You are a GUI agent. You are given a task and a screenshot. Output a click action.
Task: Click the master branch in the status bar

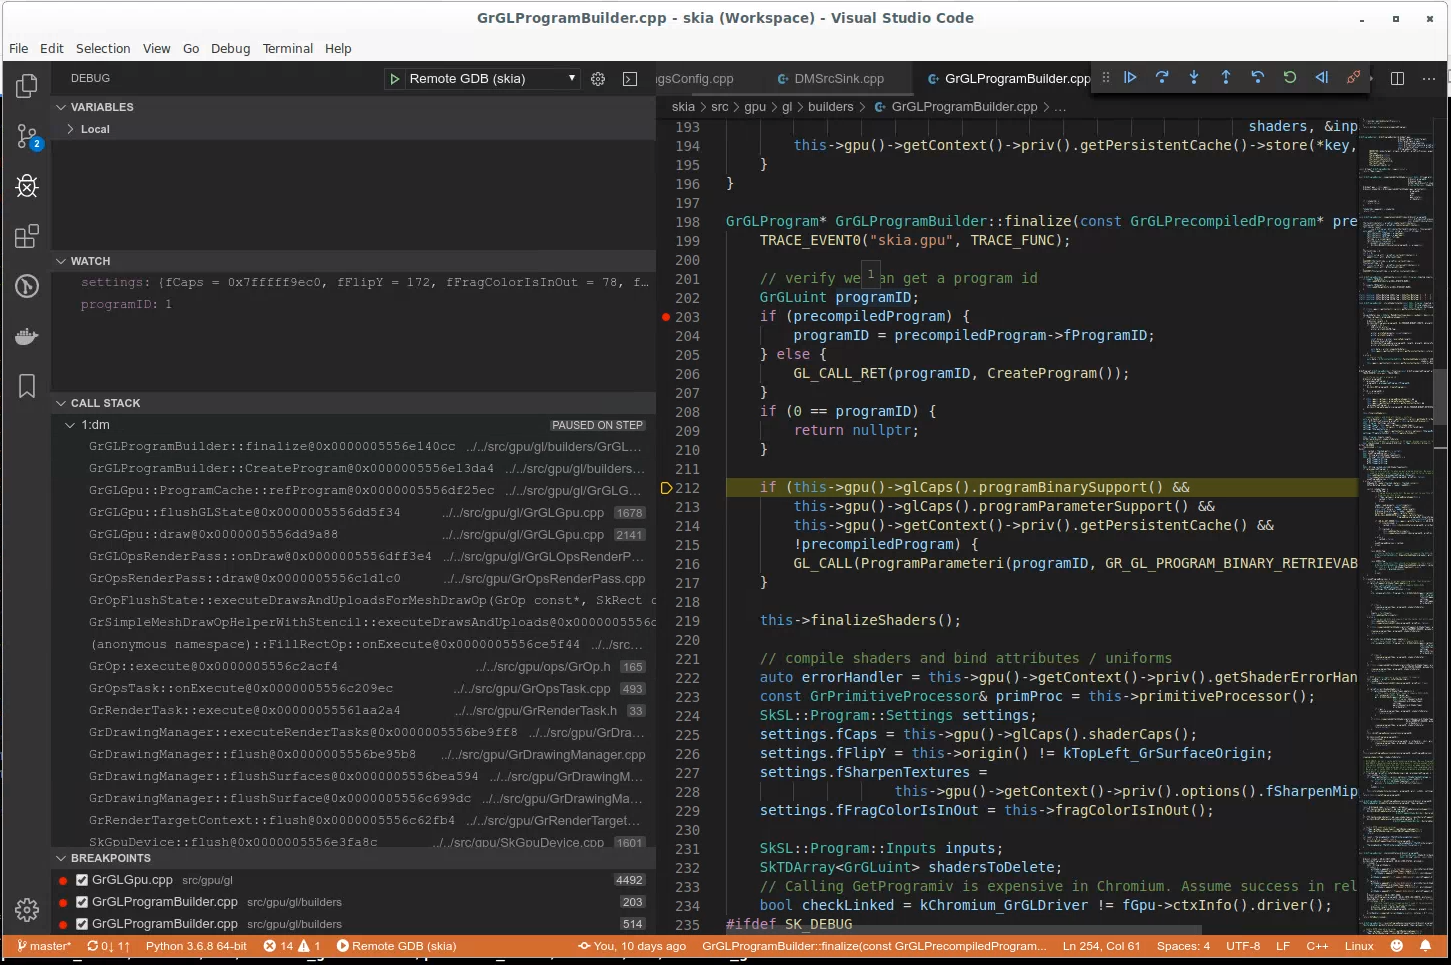point(44,946)
